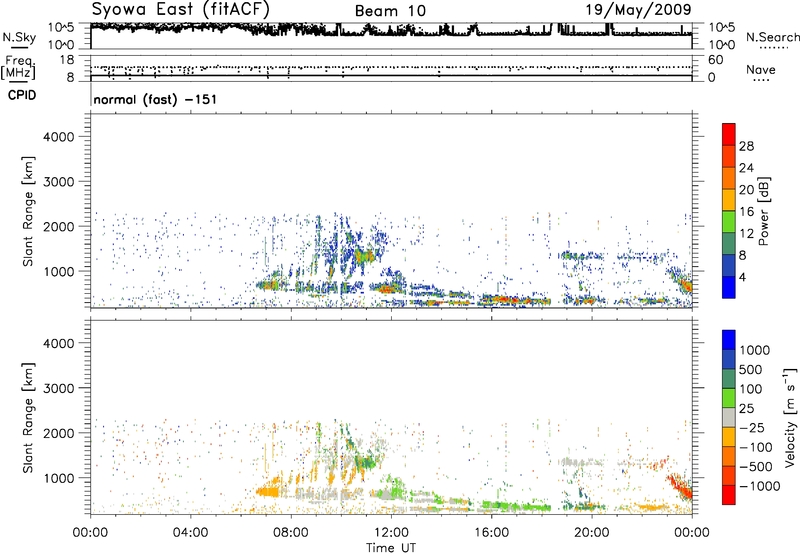The image size is (800, 554).
Task: Click the "12" label on Power colorbar
Action: 746,234
